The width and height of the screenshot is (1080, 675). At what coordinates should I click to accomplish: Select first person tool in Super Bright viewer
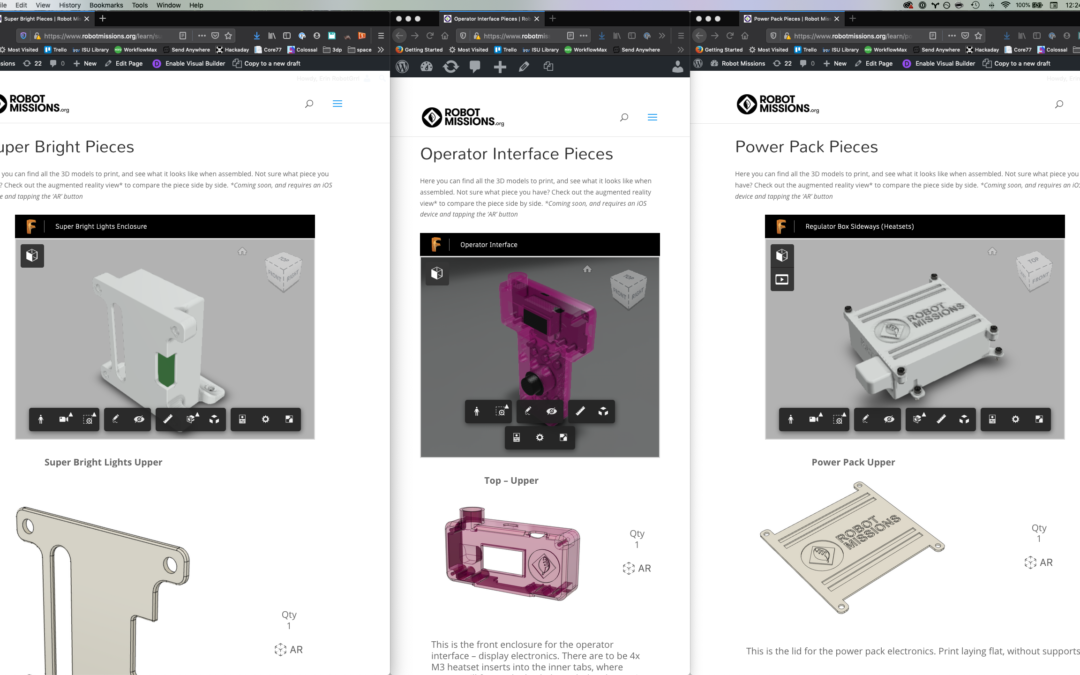pyautogui.click(x=41, y=419)
